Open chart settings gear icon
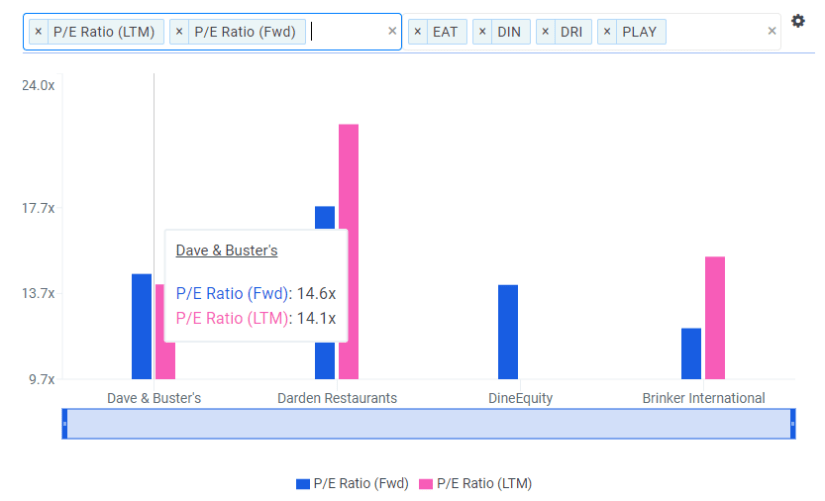825x501 pixels. 798,21
